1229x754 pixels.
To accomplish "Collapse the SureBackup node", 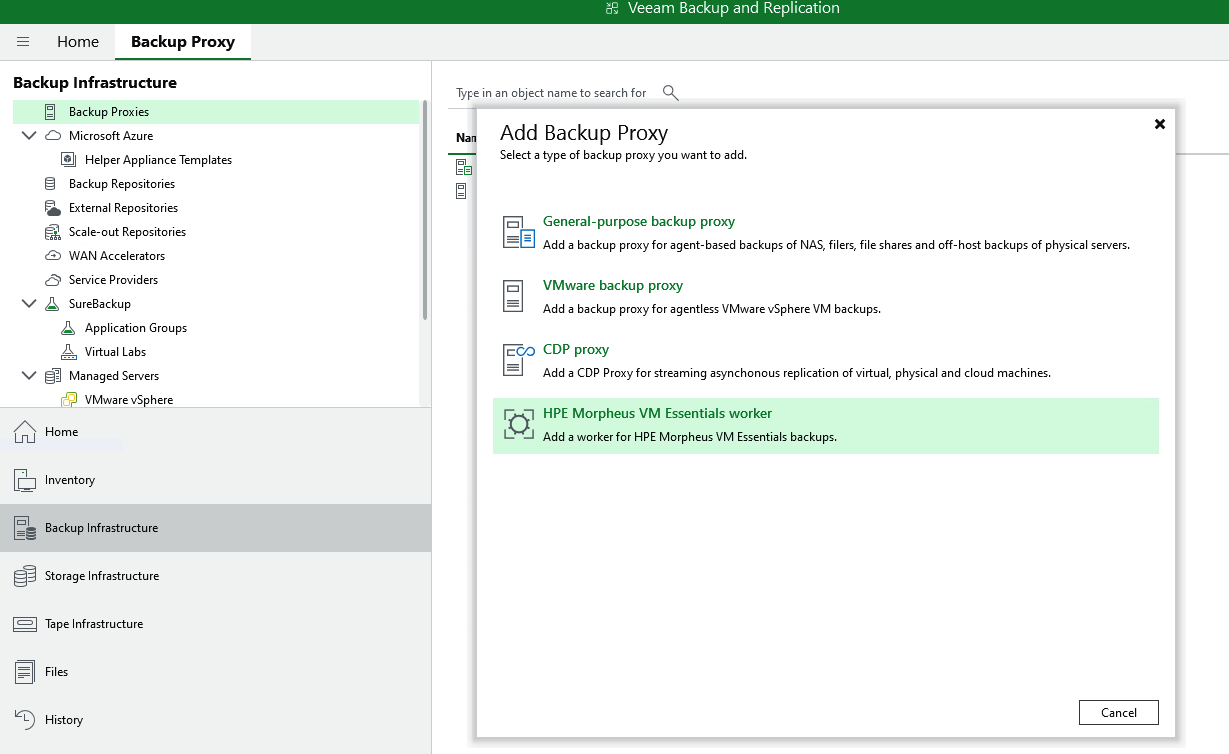I will tap(29, 304).
